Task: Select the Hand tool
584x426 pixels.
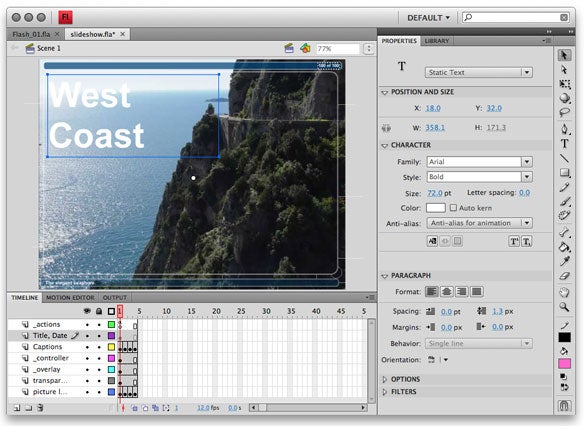Action: (564, 292)
